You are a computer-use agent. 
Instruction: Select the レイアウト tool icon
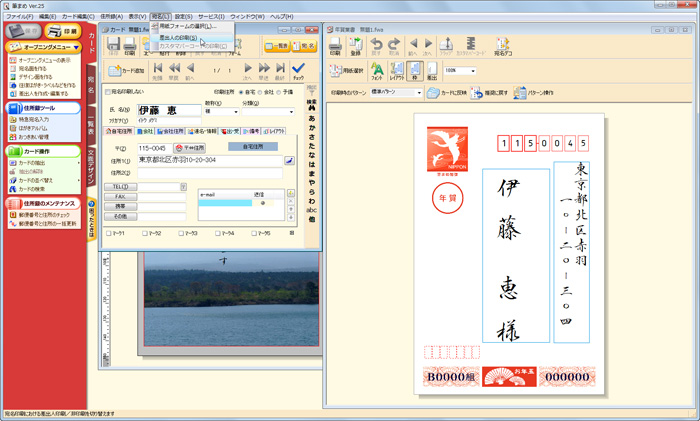tap(398, 72)
